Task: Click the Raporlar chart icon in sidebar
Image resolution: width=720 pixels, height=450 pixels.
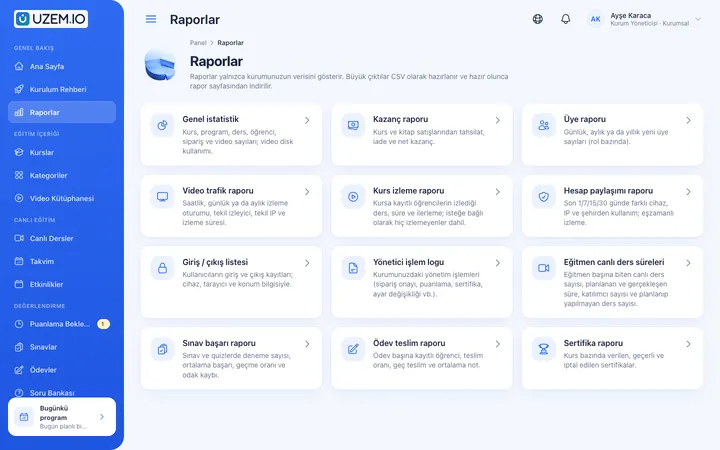Action: 19,112
